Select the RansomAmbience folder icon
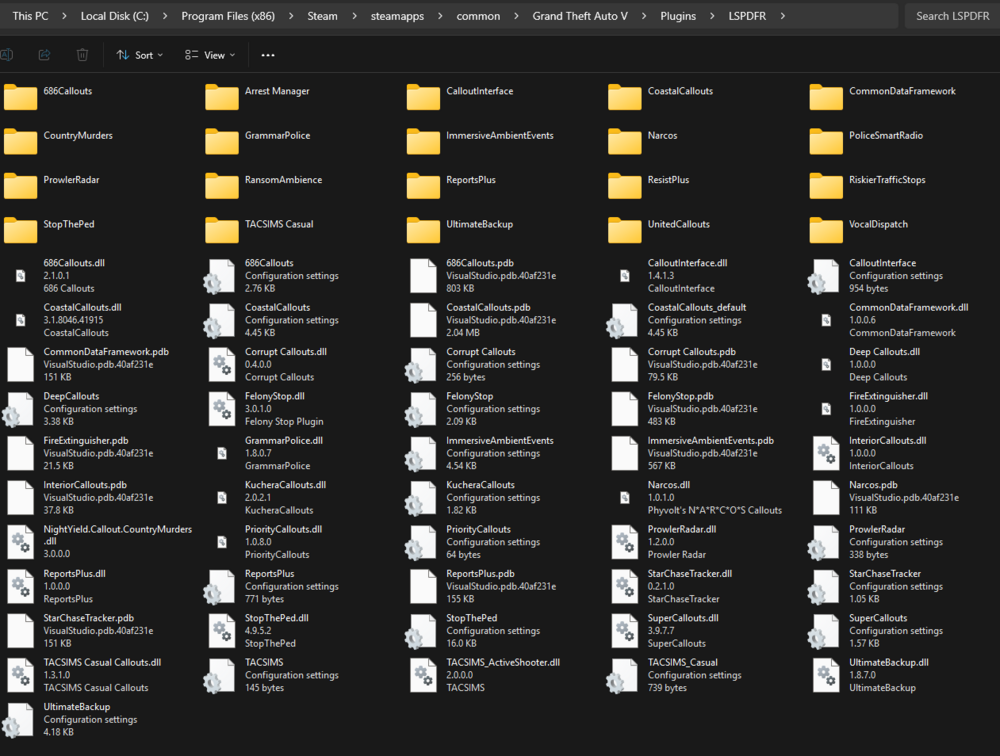Image resolution: width=1000 pixels, height=756 pixels. (x=222, y=186)
